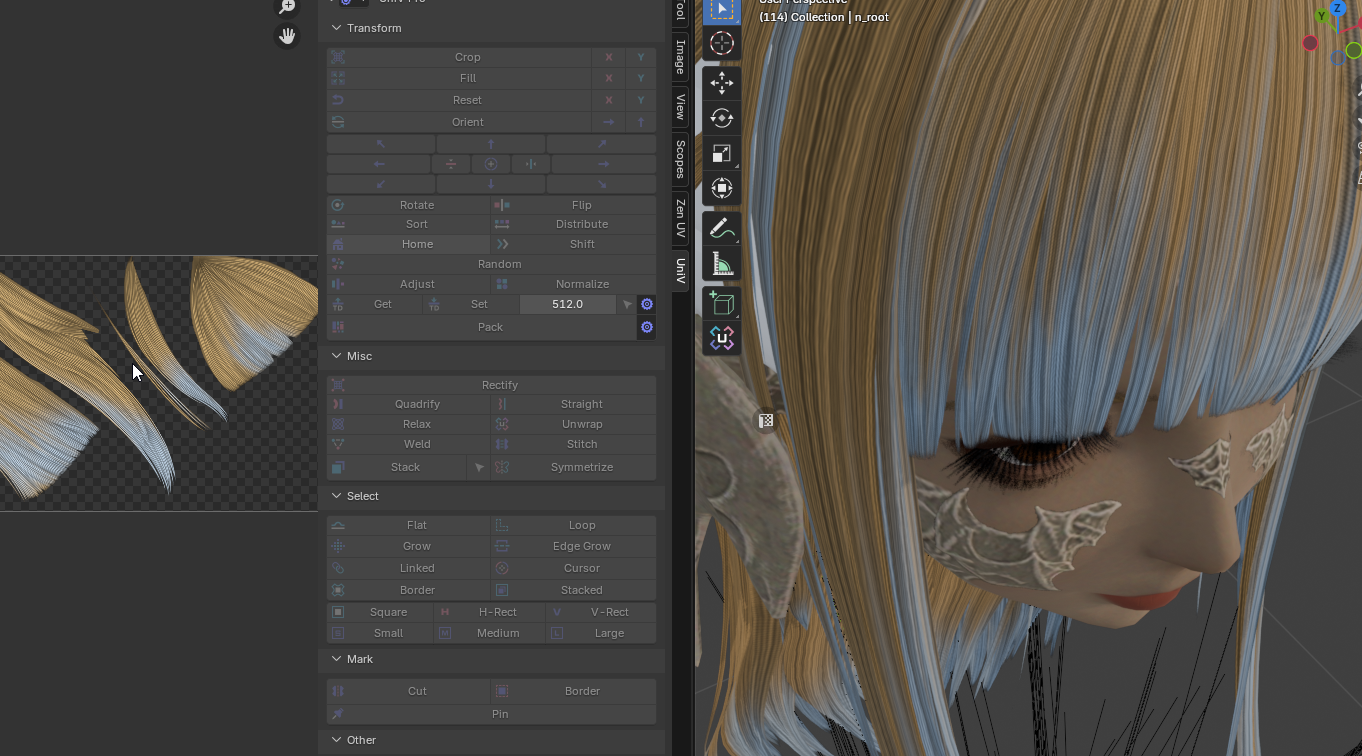Activate the Measure tool
Viewport: 1362px width, 756px height.
click(721, 264)
